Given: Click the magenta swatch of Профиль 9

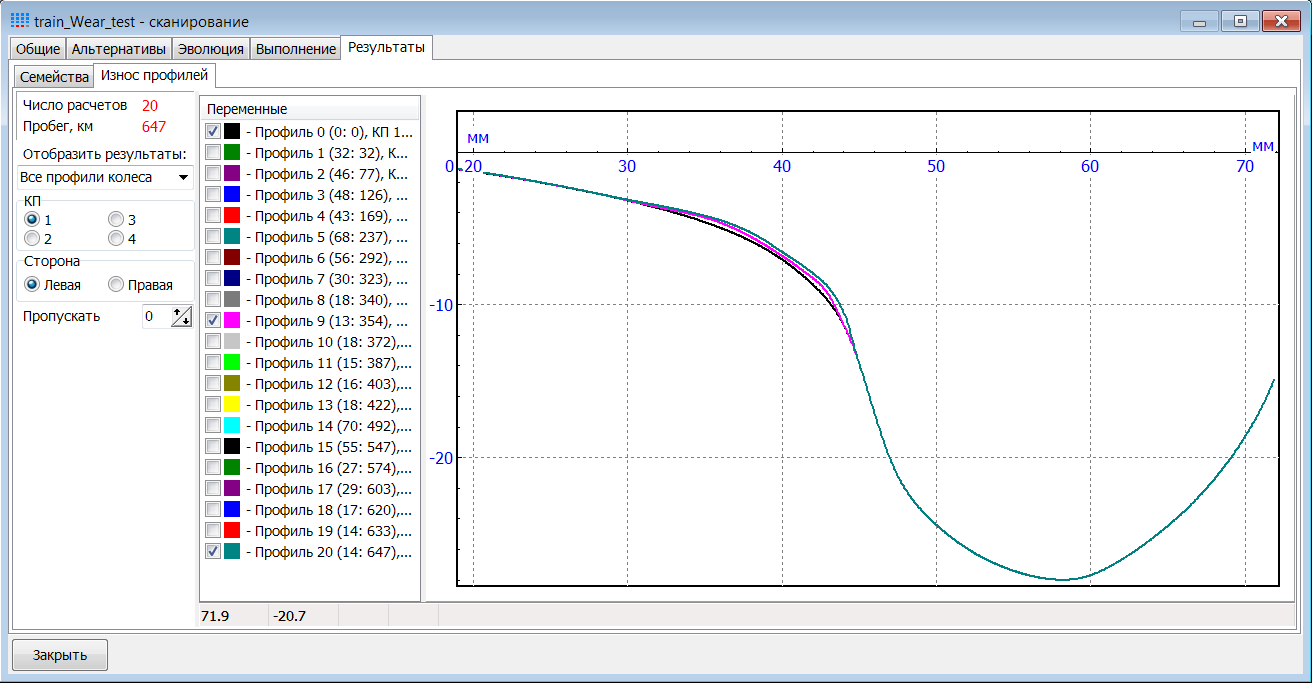Looking at the screenshot, I should pos(232,320).
